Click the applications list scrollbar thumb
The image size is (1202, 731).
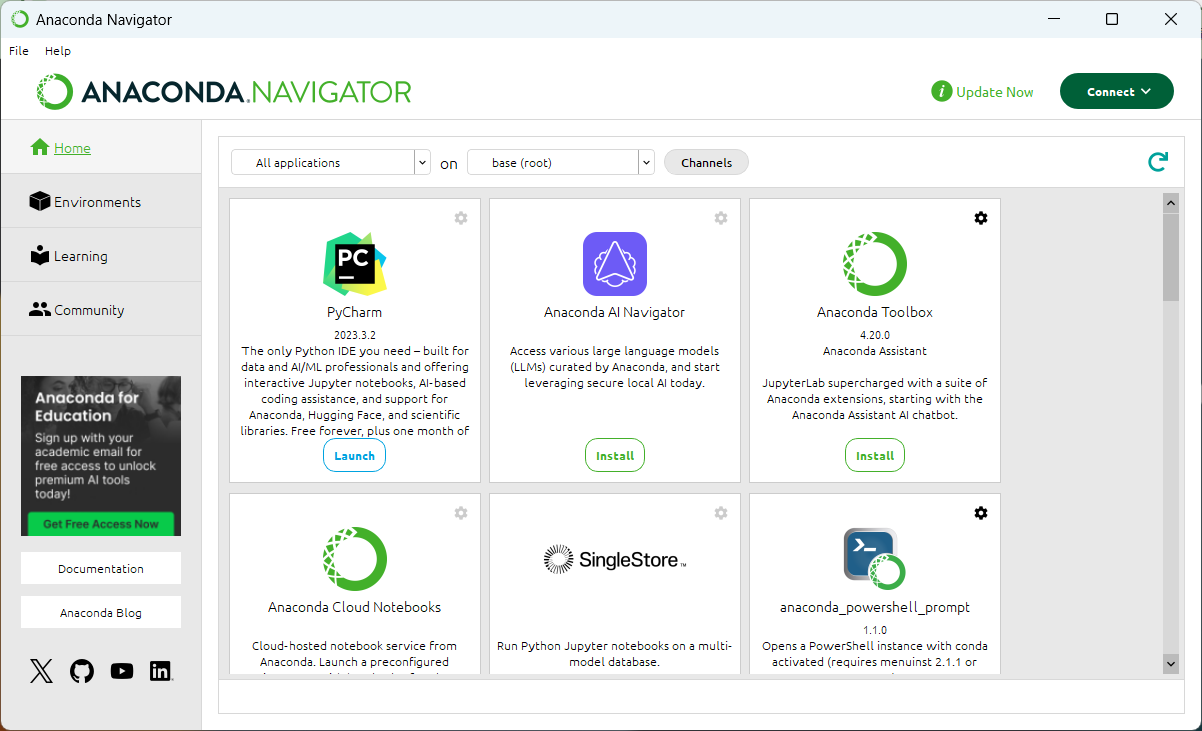[1171, 255]
